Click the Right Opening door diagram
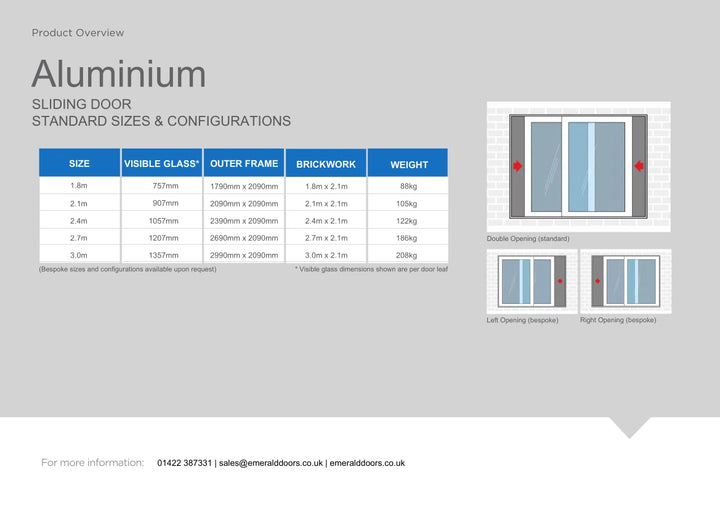720x509 pixels. [x=626, y=281]
